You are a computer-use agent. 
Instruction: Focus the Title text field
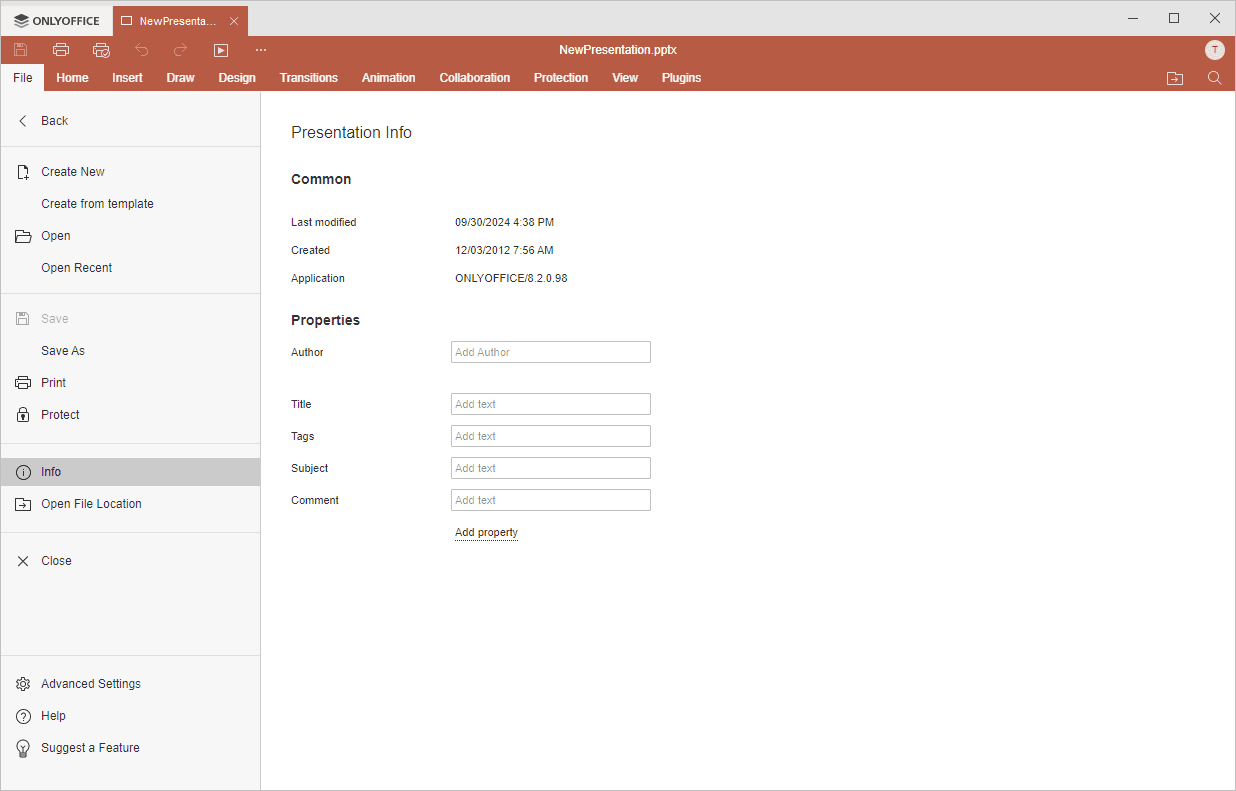pyautogui.click(x=550, y=404)
